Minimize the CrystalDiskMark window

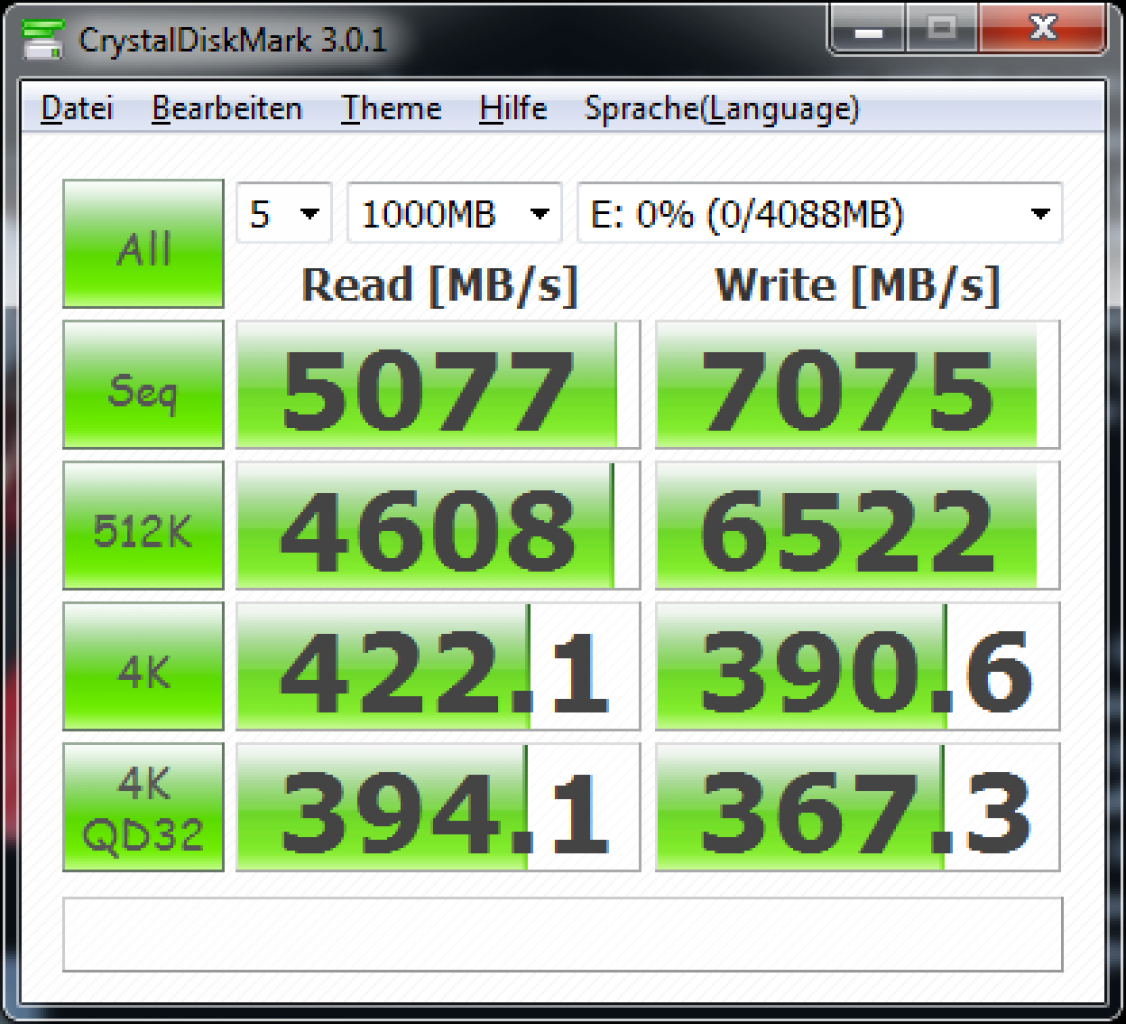pos(867,29)
